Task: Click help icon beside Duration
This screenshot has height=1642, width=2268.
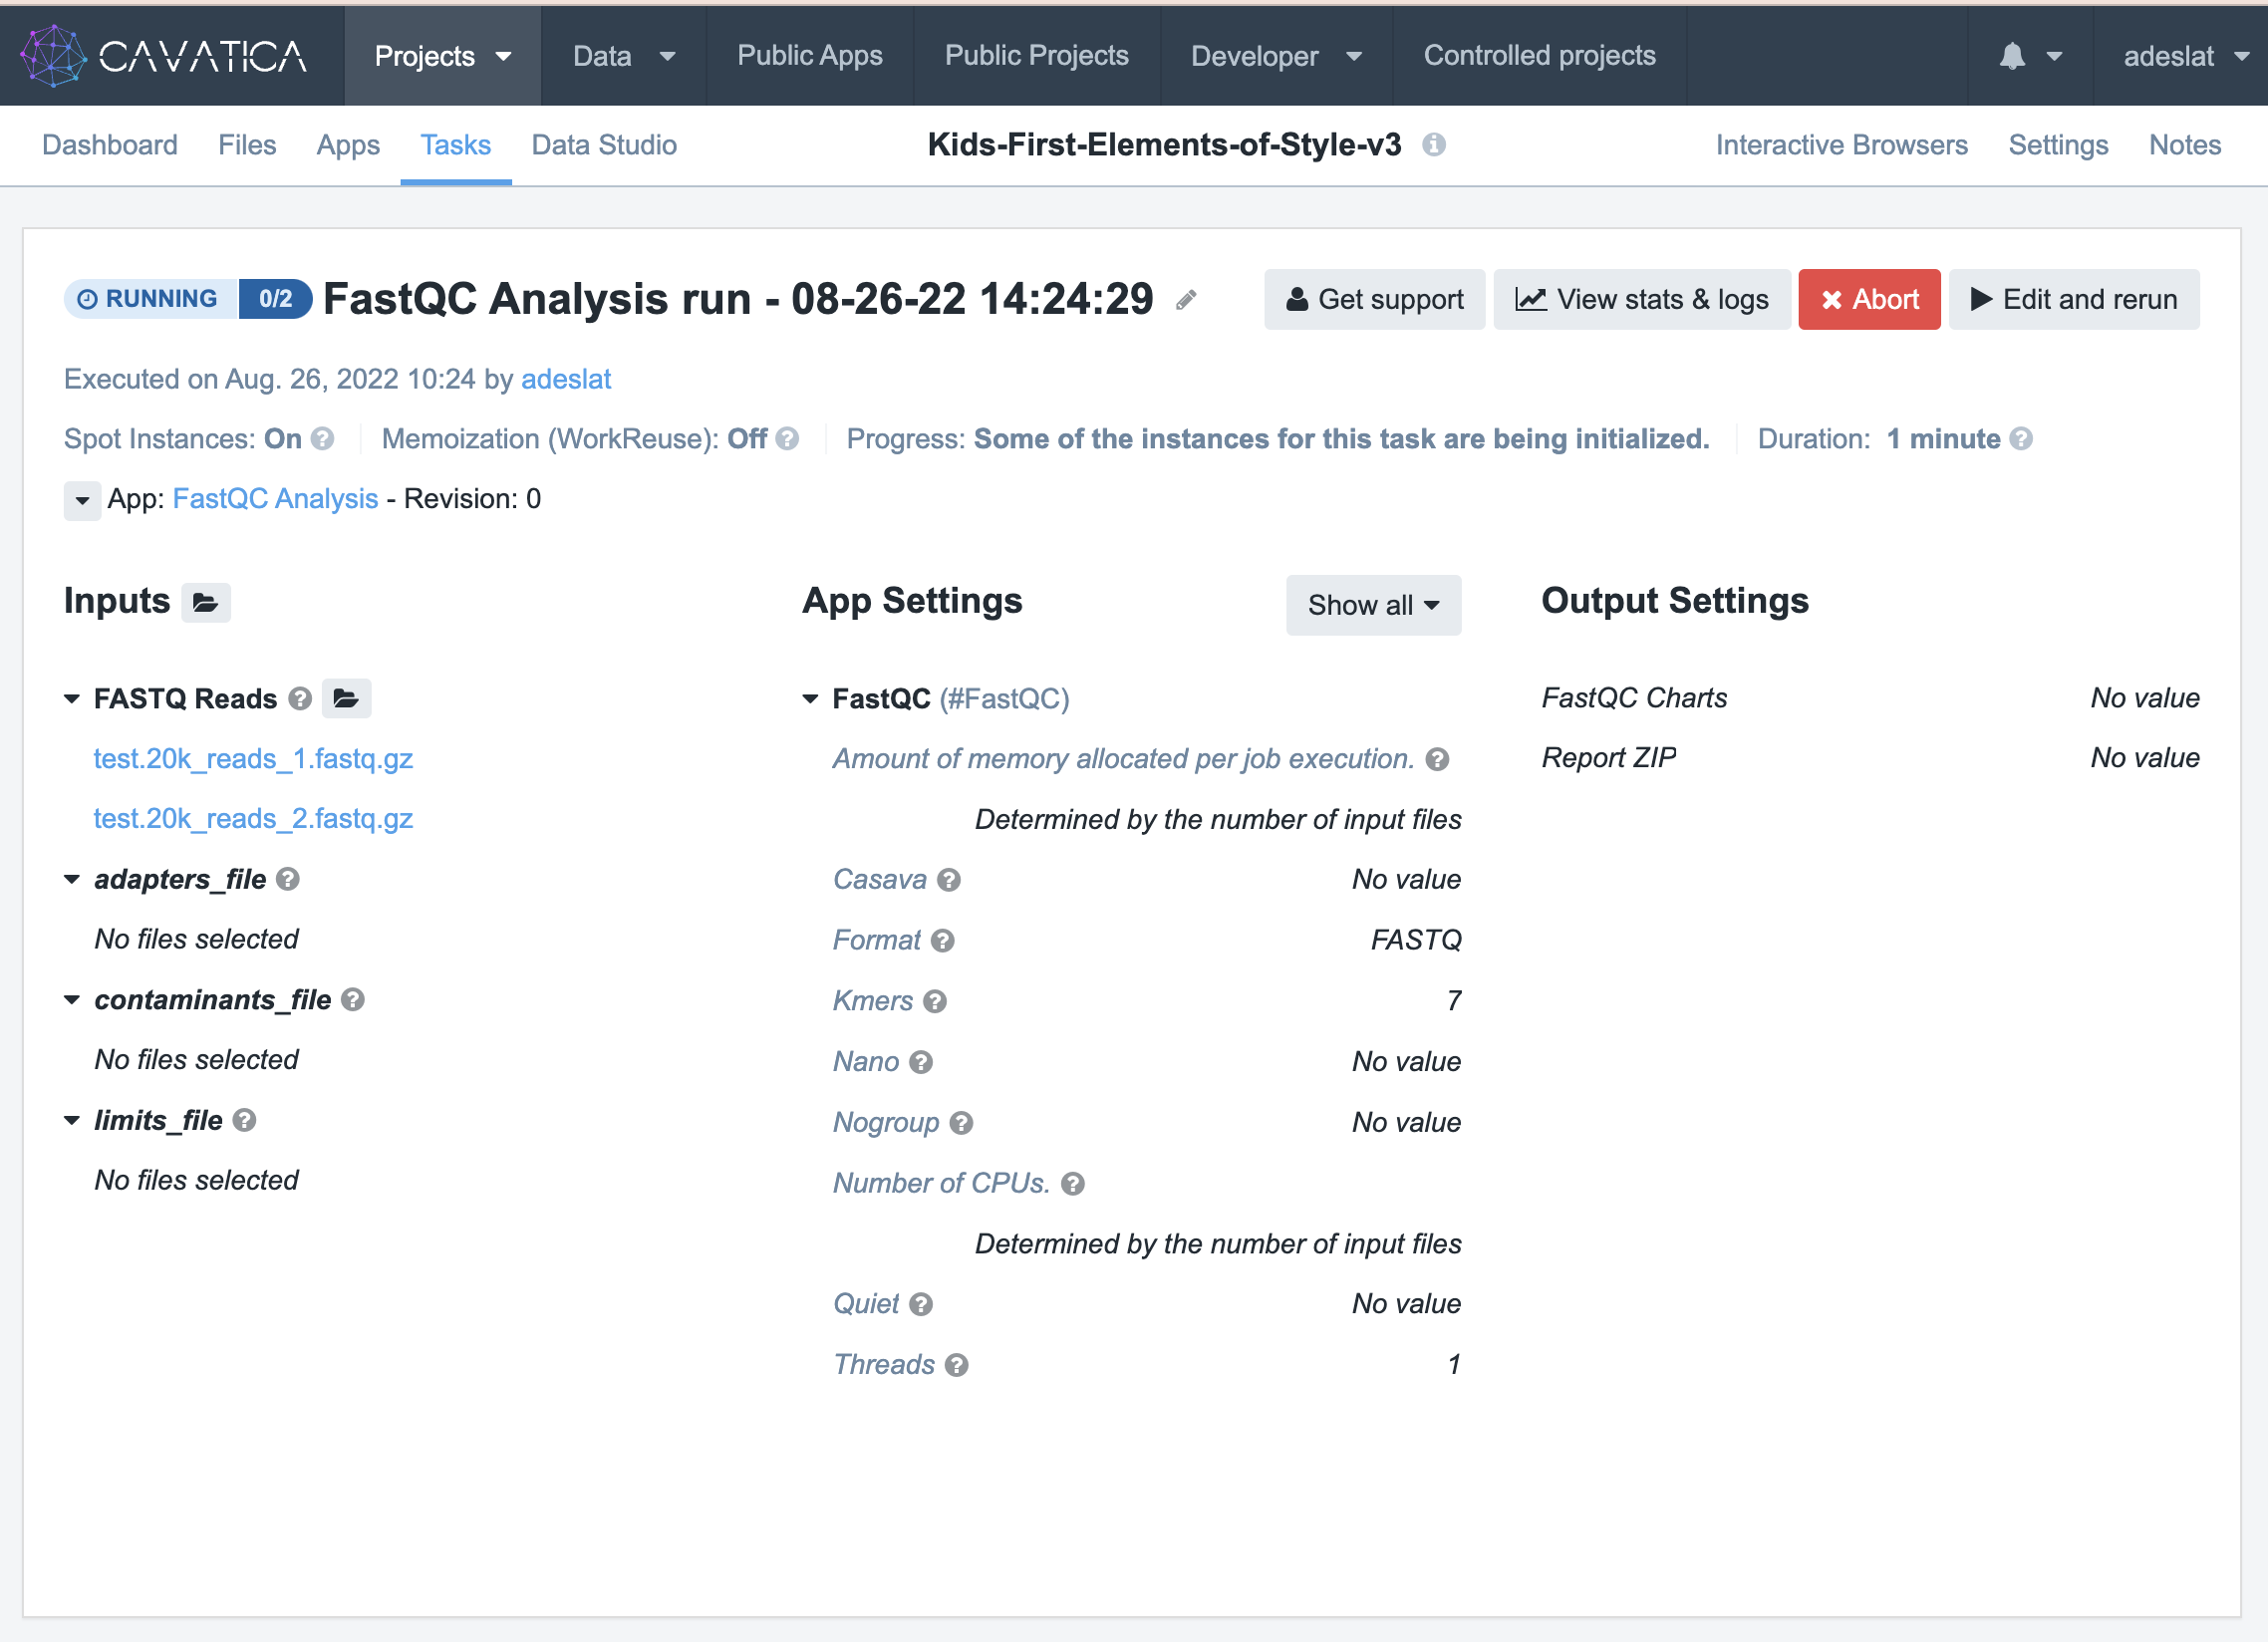Action: (2021, 439)
